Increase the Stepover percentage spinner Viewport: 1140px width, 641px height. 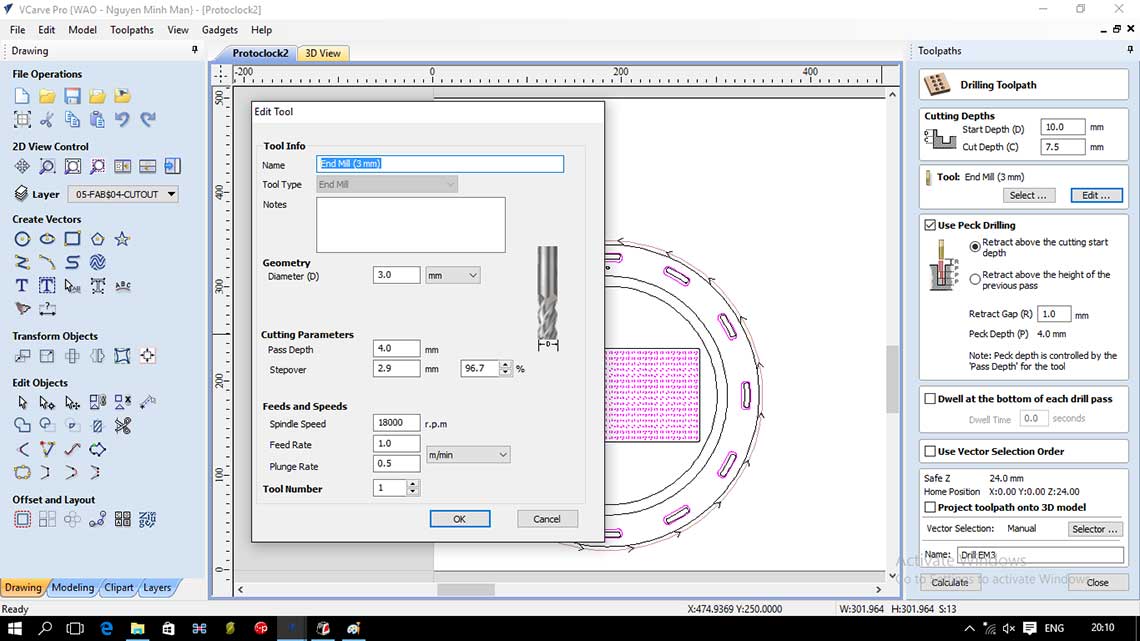tap(505, 365)
